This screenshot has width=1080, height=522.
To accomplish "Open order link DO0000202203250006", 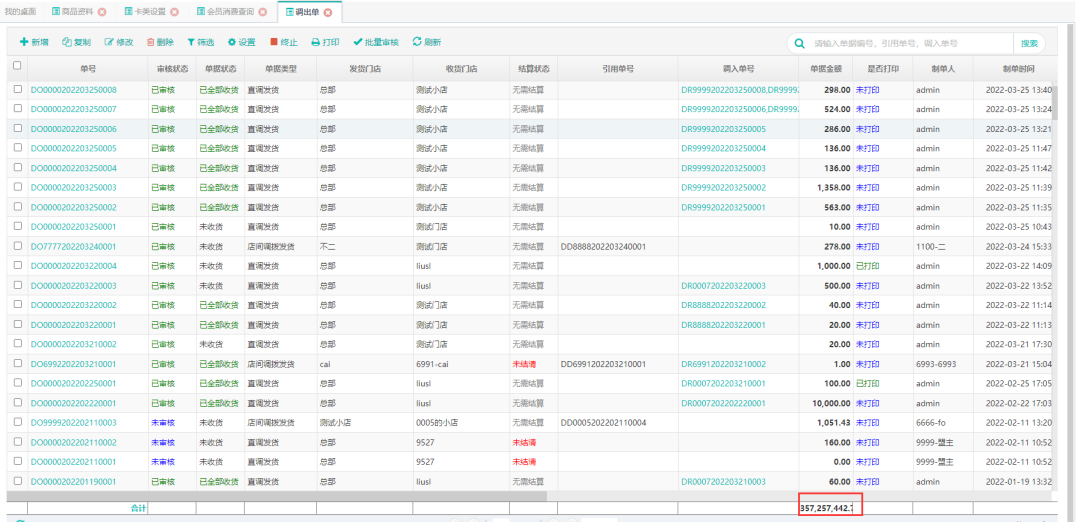I will pos(73,129).
